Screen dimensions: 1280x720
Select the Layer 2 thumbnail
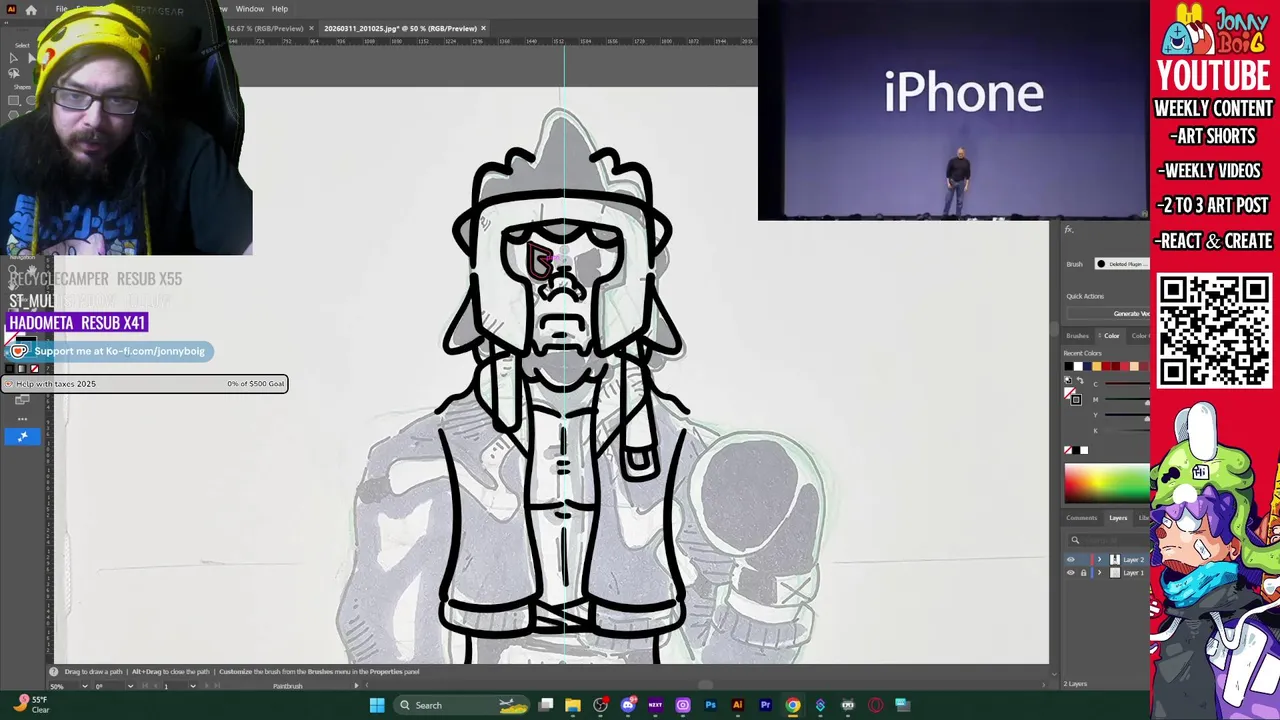[x=1115, y=560]
